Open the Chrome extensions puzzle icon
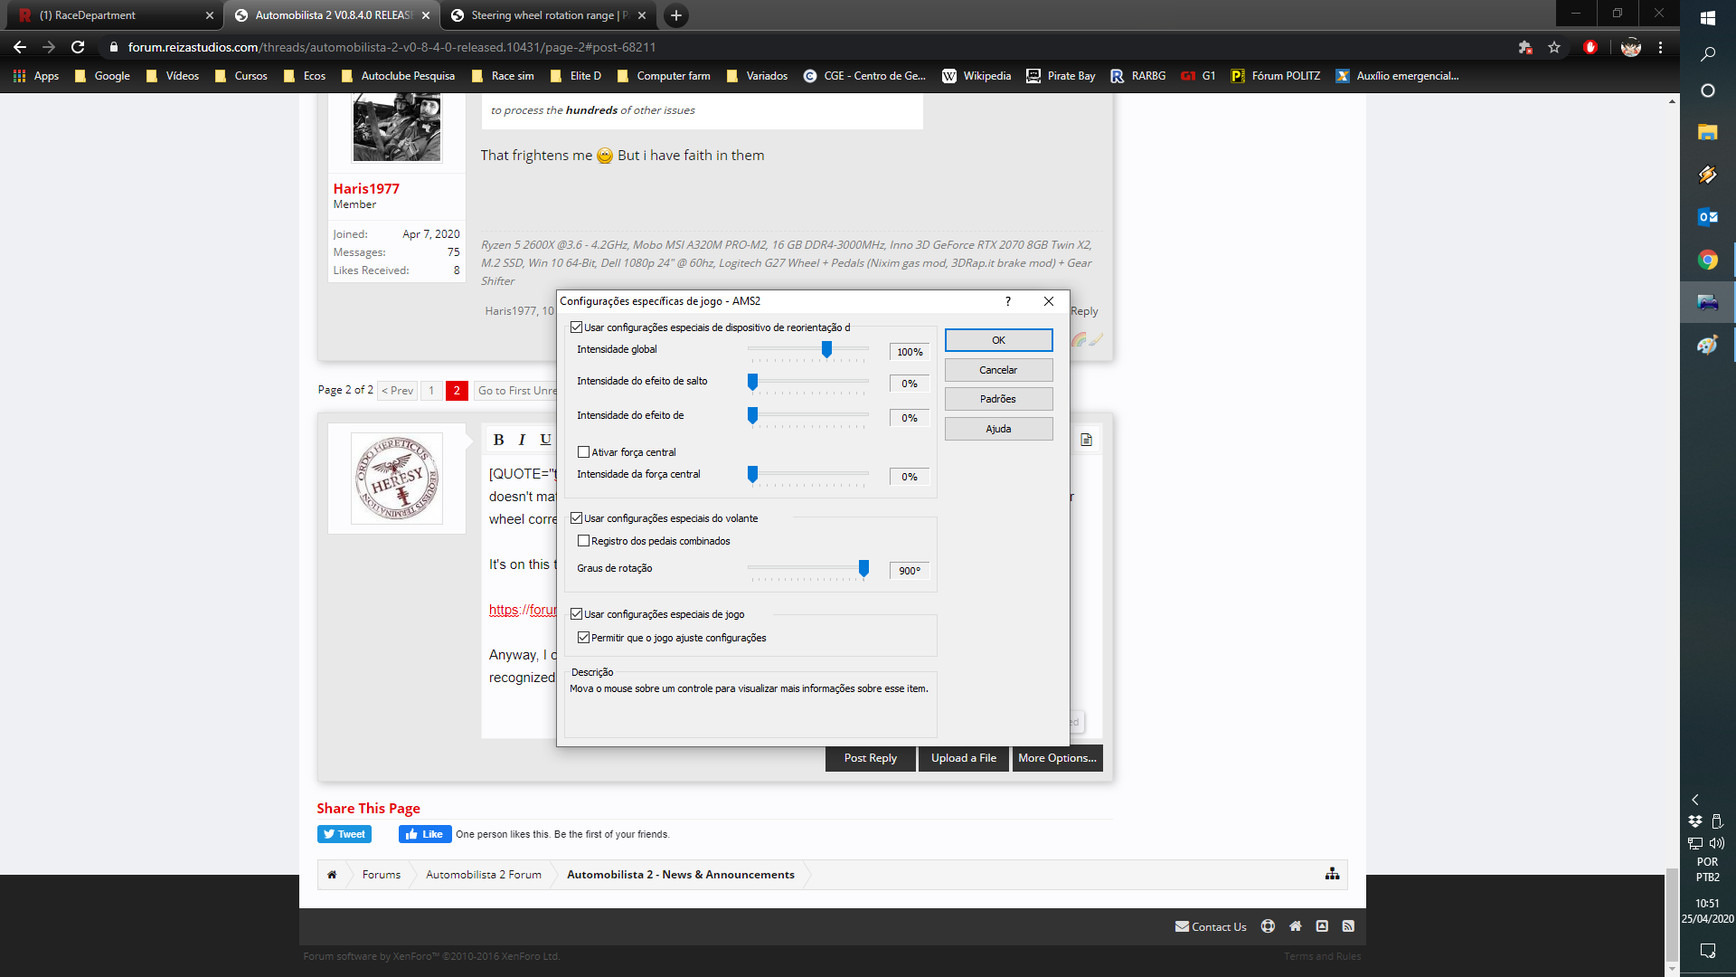 [1525, 47]
